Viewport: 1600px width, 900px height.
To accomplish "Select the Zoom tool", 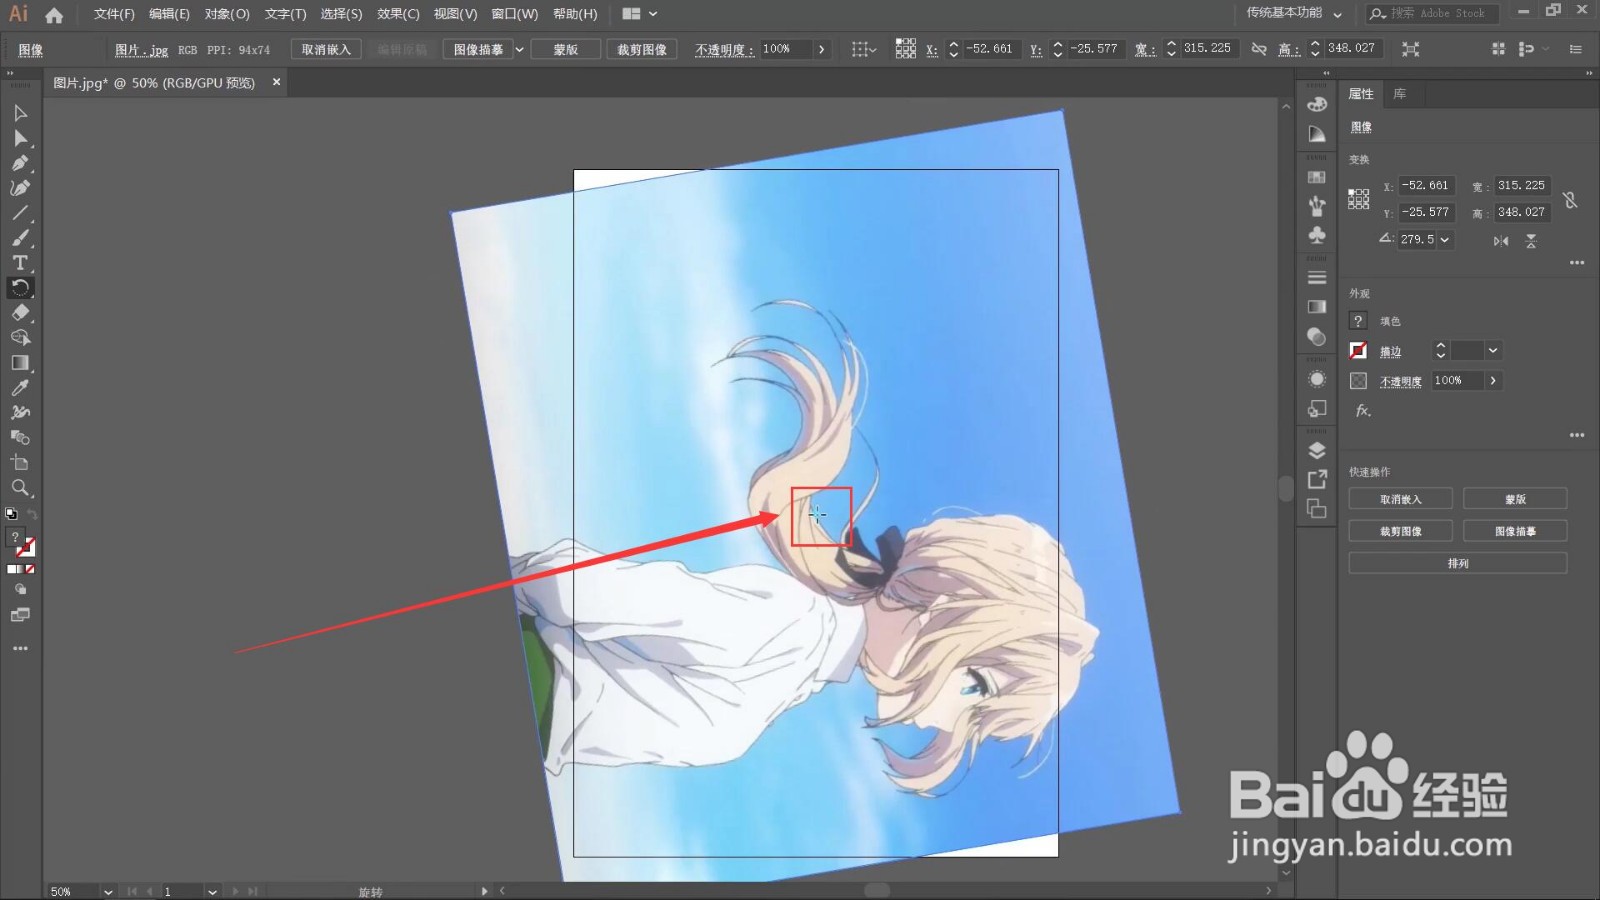I will click(20, 488).
